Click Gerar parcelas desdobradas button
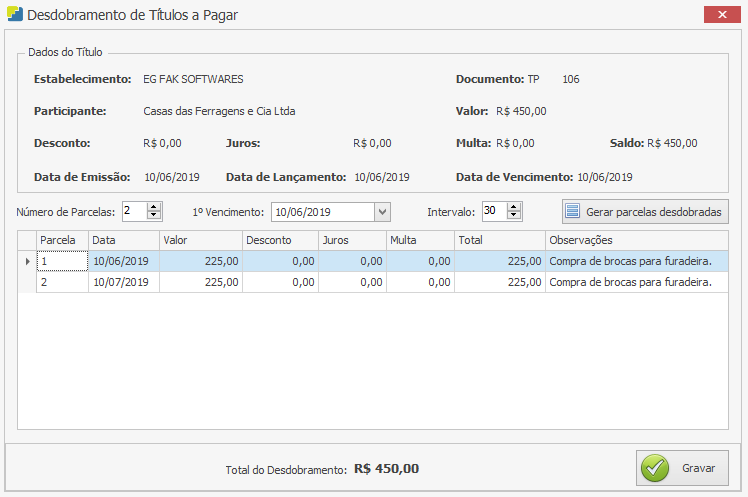The width and height of the screenshot is (748, 497). pyautogui.click(x=644, y=212)
